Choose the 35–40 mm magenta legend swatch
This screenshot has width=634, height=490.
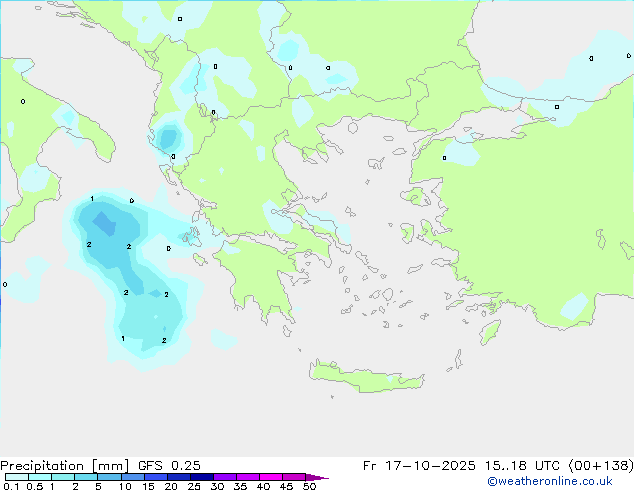point(247,477)
